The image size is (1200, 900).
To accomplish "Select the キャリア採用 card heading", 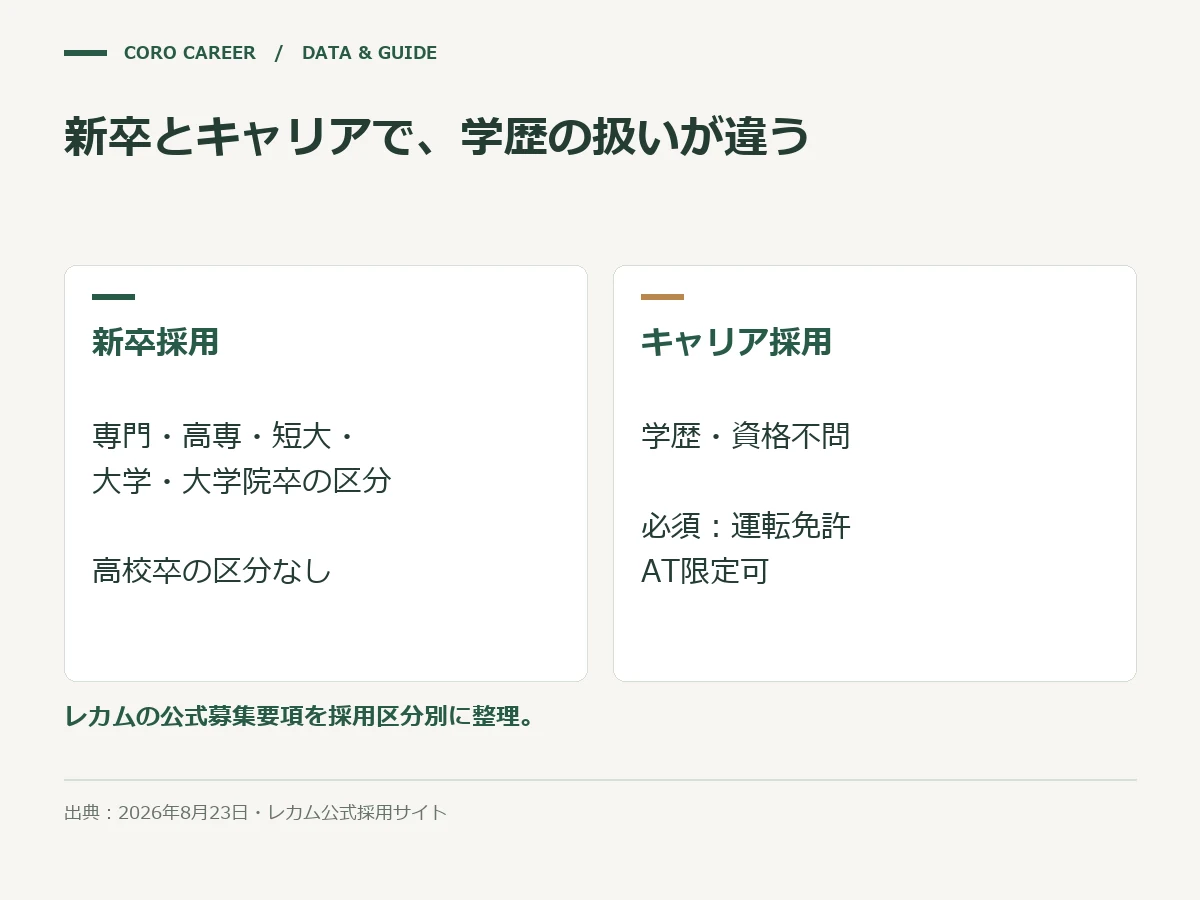I will [736, 342].
